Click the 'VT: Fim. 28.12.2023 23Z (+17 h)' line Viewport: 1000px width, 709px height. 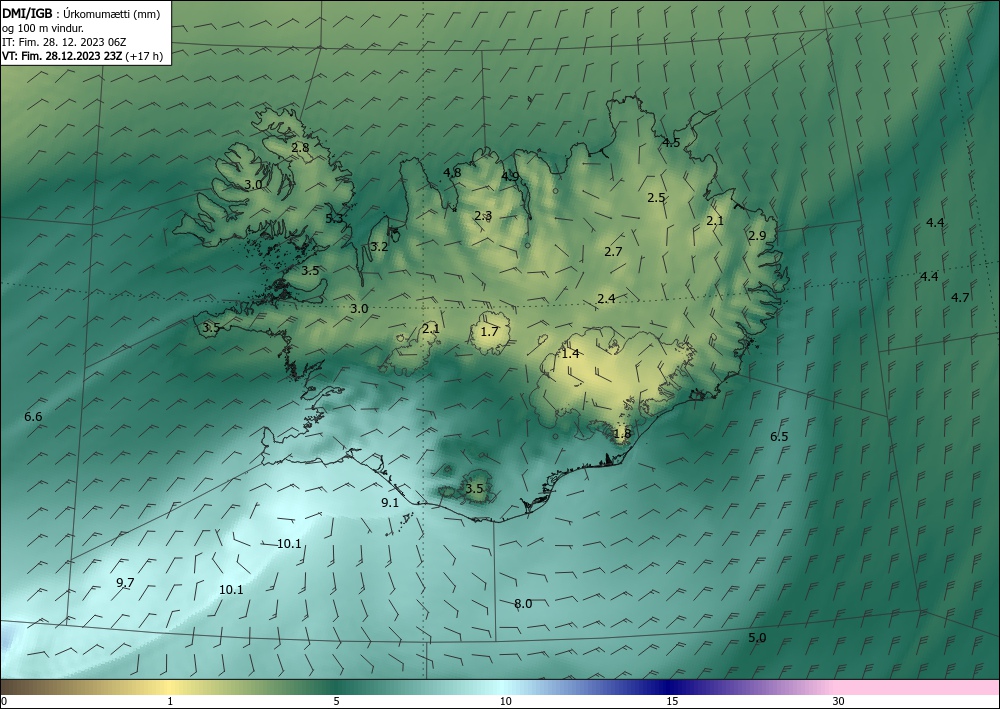(x=83, y=56)
